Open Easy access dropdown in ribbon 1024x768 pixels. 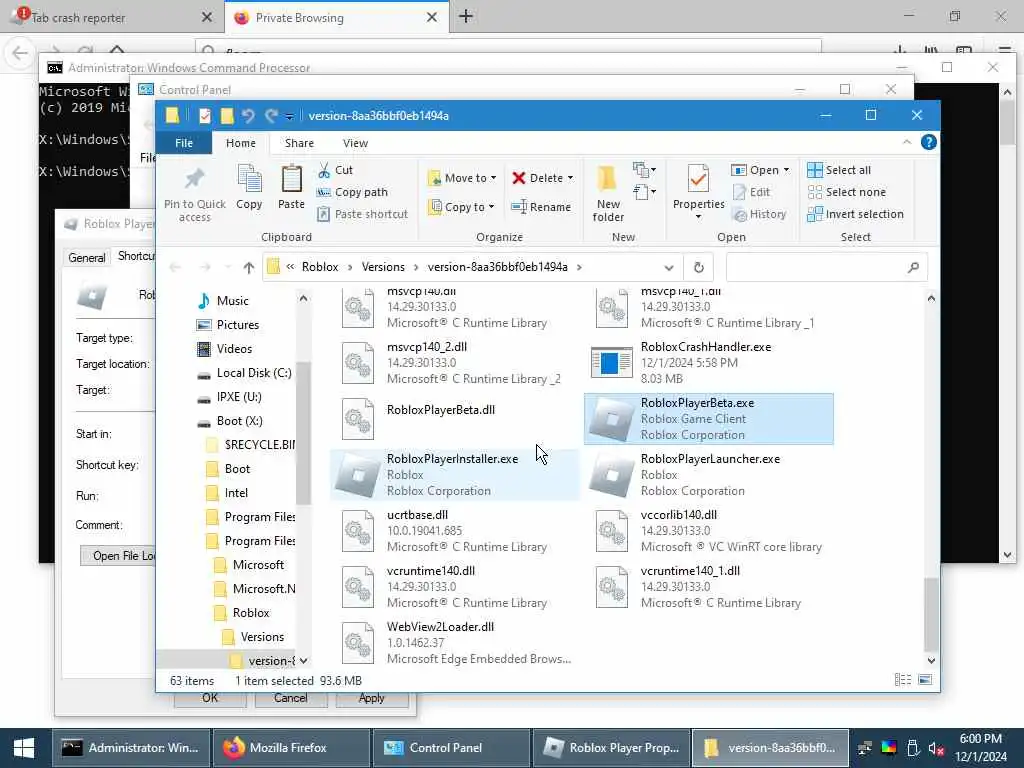click(645, 192)
